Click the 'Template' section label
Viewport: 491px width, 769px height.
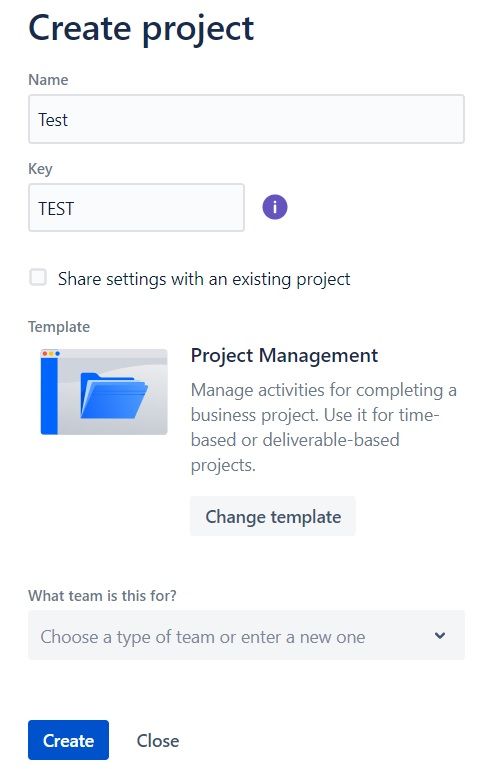click(59, 327)
